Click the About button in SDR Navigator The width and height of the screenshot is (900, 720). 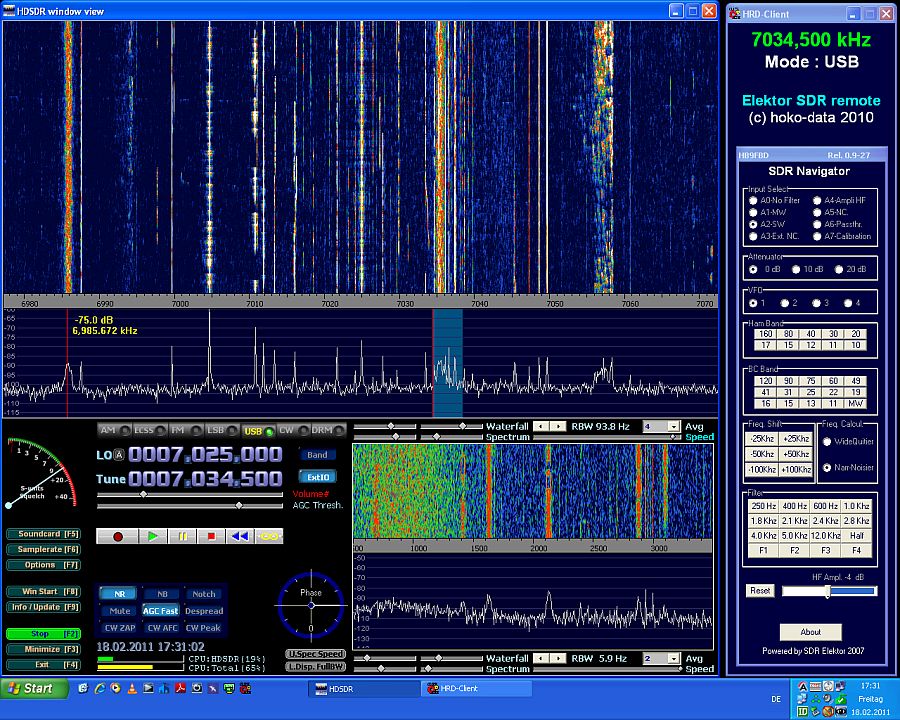click(x=810, y=632)
